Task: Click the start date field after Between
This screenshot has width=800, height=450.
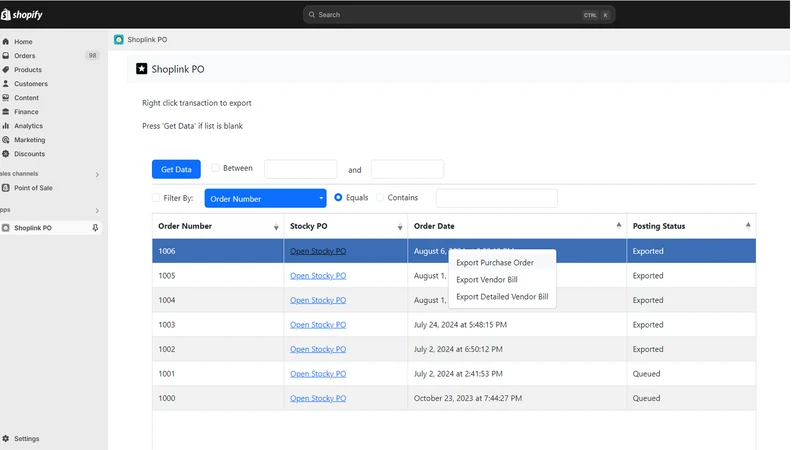Action: (301, 169)
